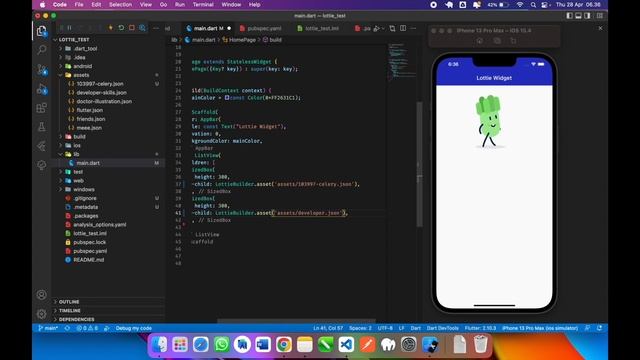Split the editor to the right

tap(403, 28)
